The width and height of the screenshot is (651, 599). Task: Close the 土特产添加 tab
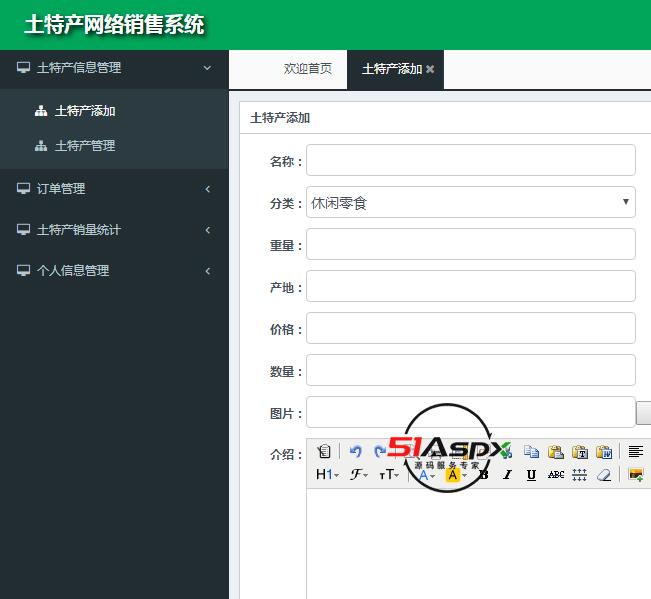[x=430, y=69]
